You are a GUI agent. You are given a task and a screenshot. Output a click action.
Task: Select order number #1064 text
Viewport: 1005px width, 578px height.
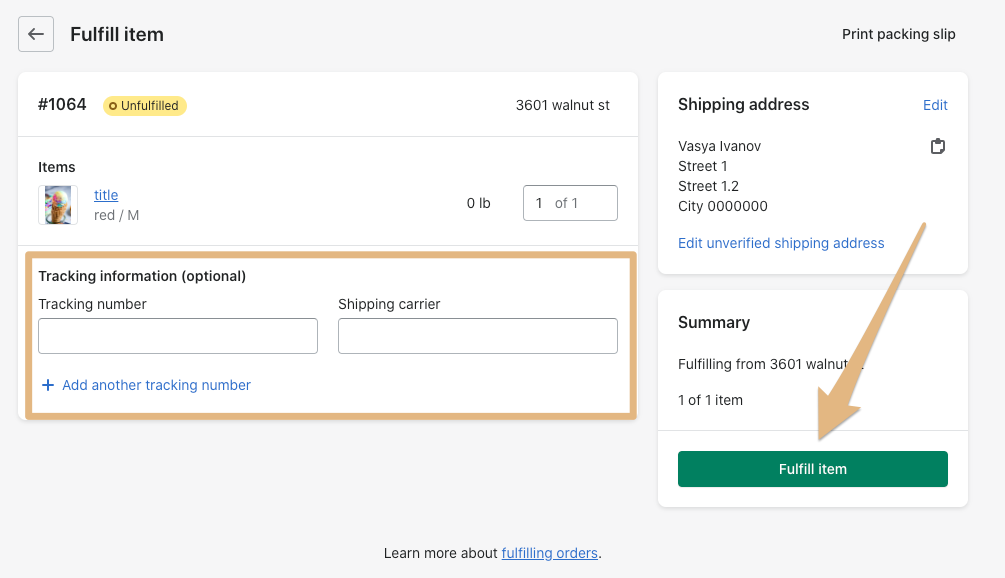pos(62,104)
